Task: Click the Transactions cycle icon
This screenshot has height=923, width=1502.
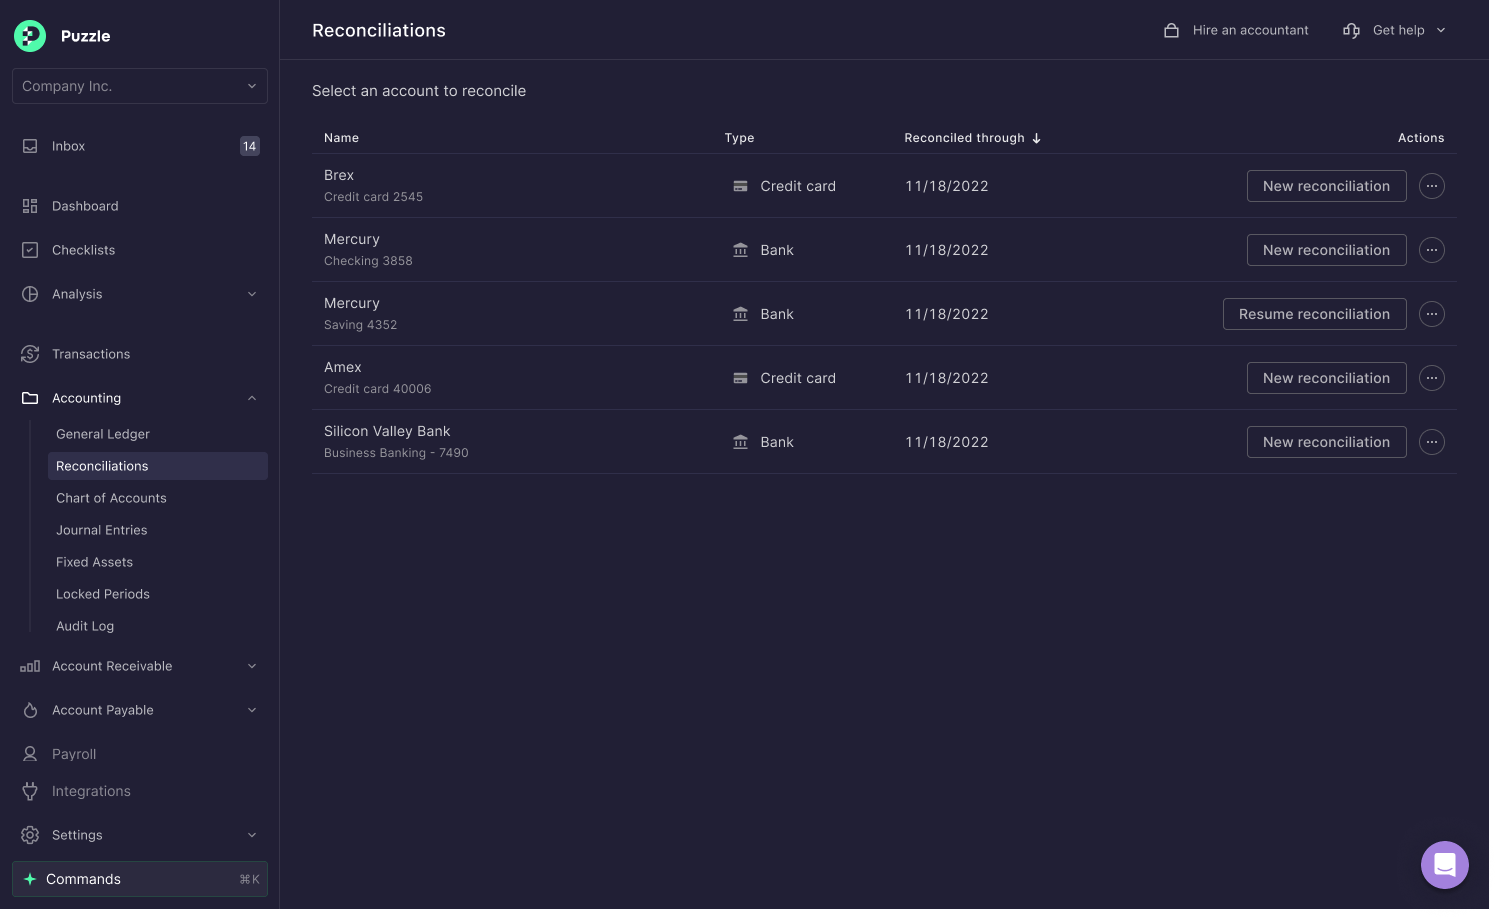Action: pyautogui.click(x=30, y=354)
